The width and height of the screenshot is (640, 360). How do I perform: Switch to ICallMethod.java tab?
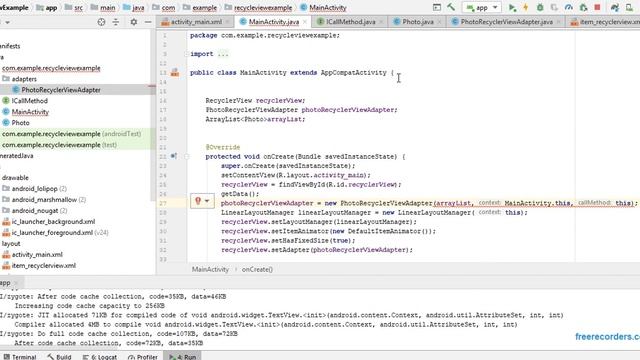351,22
